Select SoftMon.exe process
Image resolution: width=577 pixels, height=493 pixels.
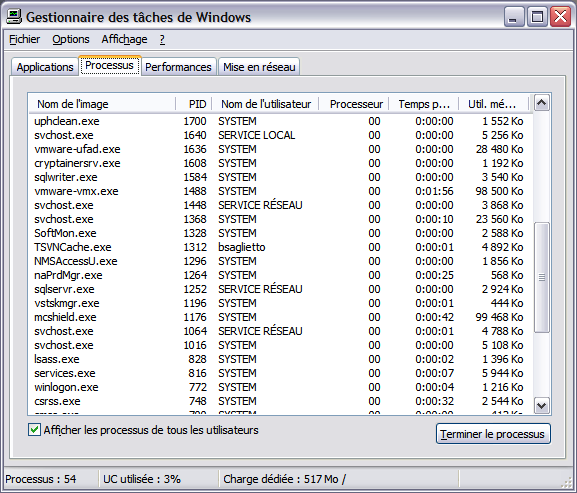pyautogui.click(x=280, y=233)
